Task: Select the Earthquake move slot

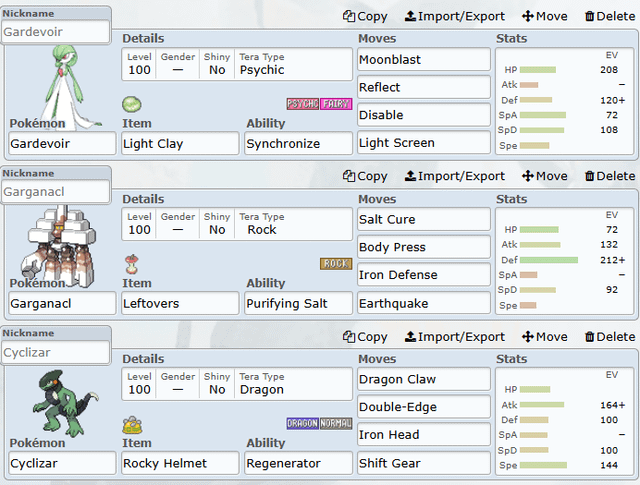Action: point(424,303)
